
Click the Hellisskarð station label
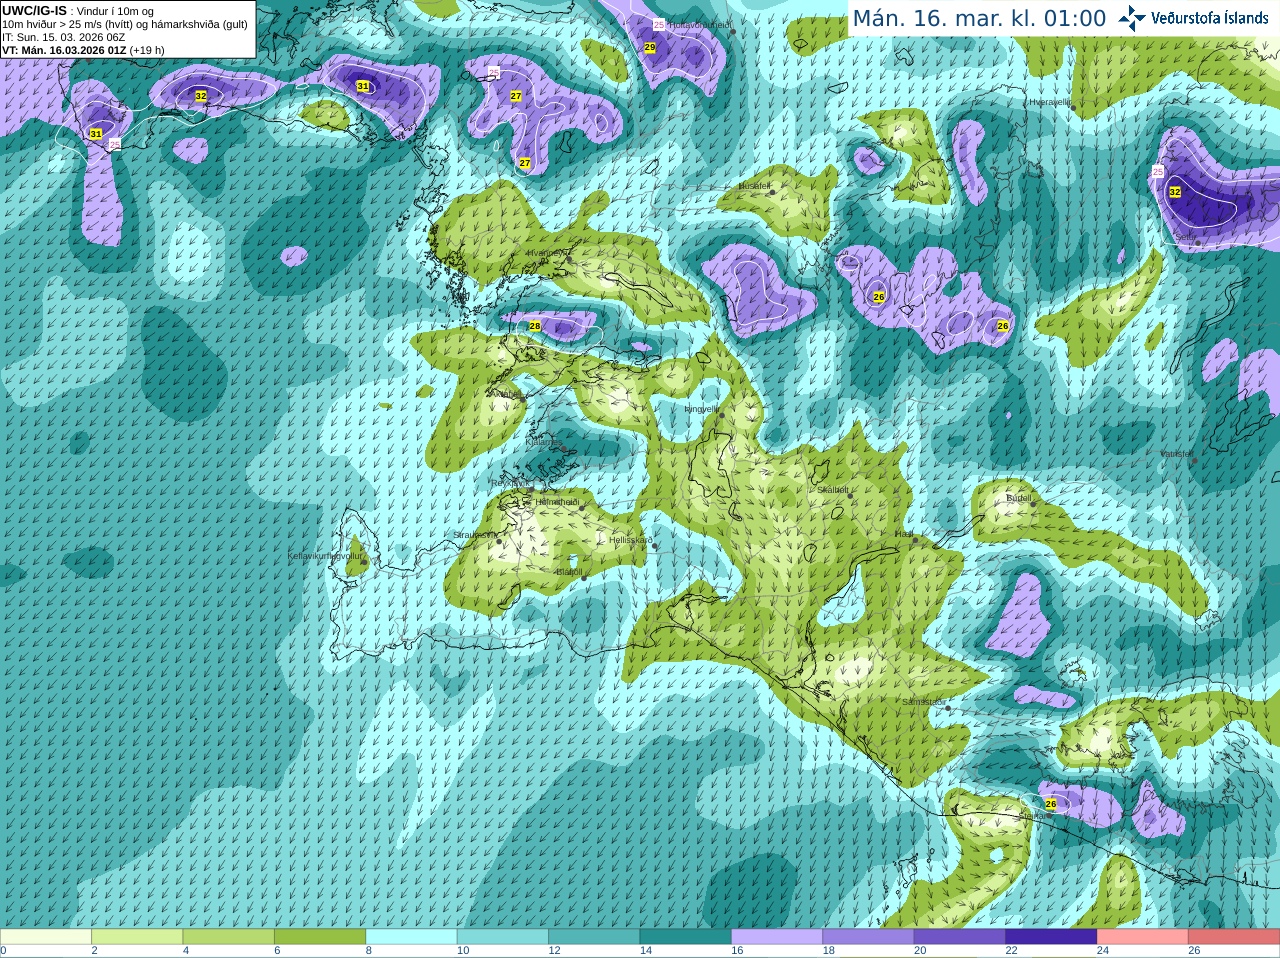(631, 540)
